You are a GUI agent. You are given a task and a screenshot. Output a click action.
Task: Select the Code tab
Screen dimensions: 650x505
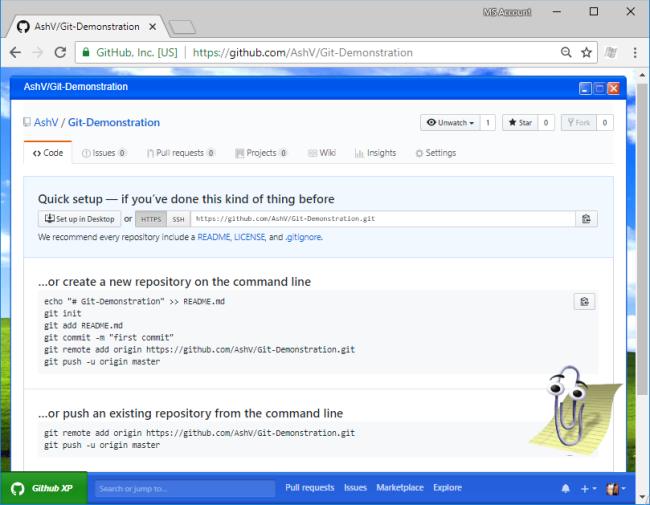pos(48,153)
